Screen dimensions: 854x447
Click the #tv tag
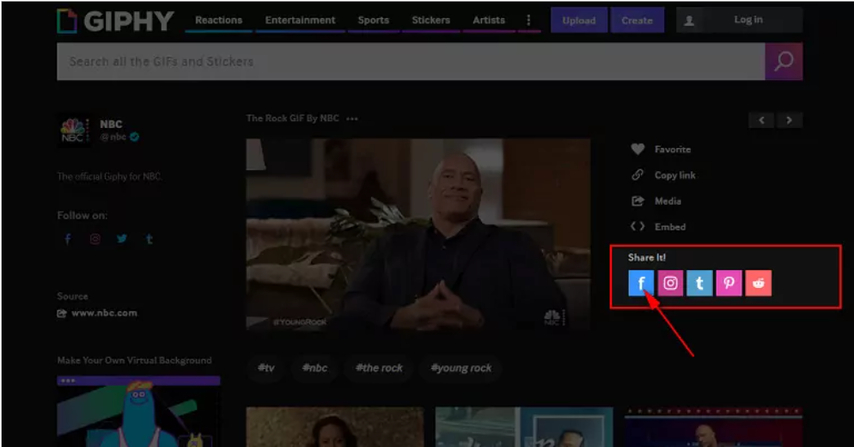point(266,368)
